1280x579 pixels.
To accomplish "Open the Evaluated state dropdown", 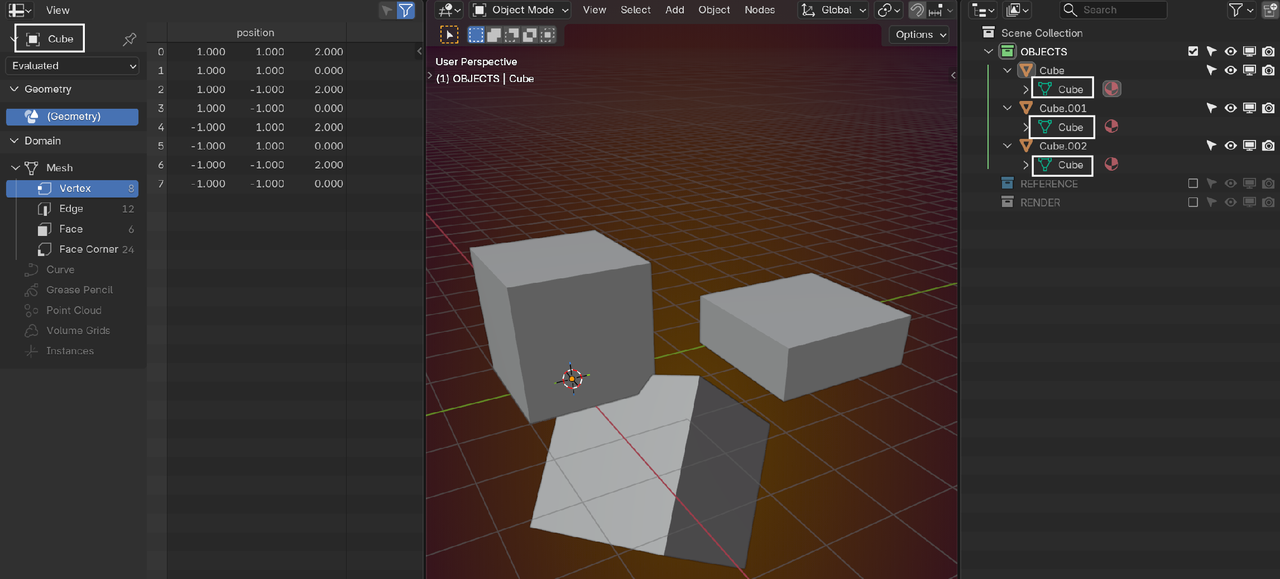I will click(x=73, y=66).
